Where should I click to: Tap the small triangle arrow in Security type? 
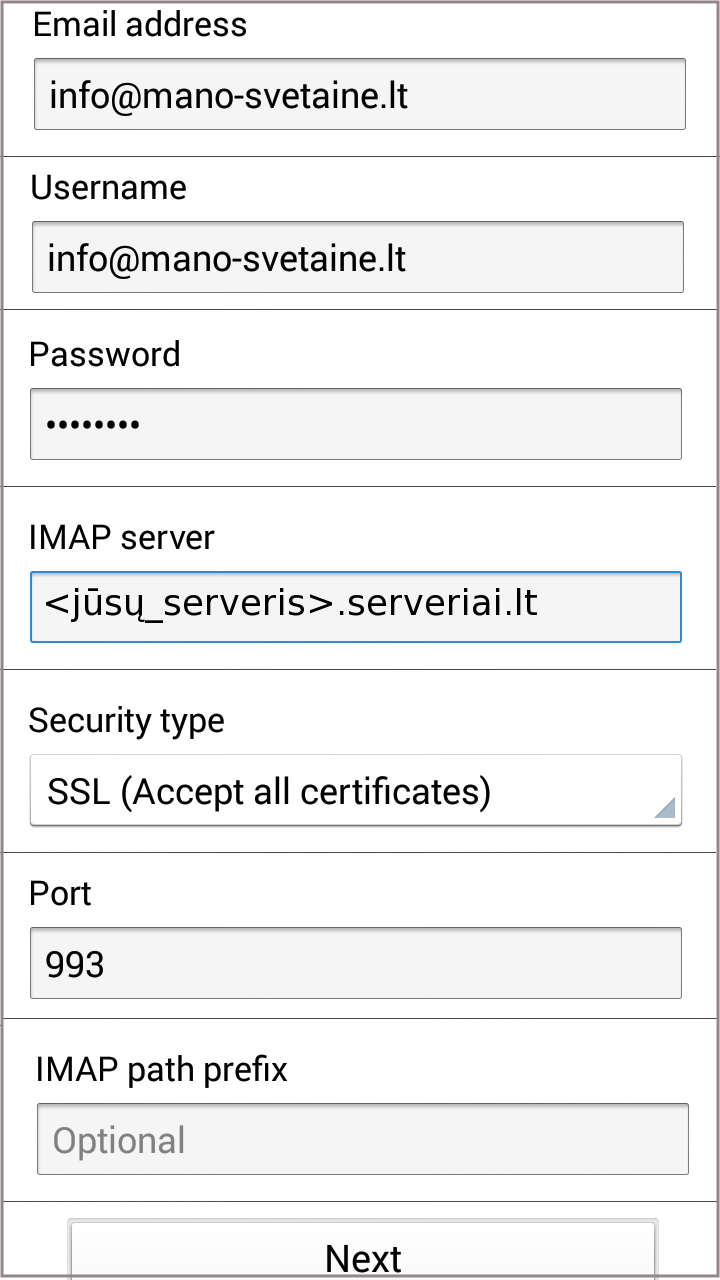point(664,808)
